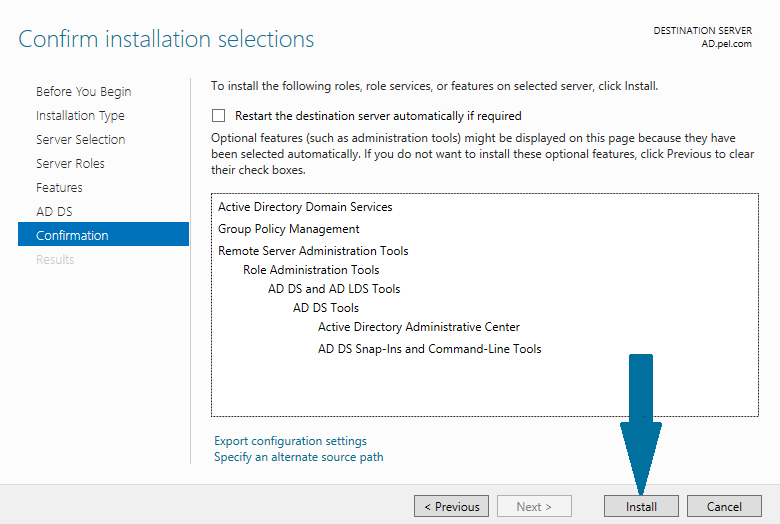Select AD DS Snap-Ins and Command-Line Tools row
Image resolution: width=780 pixels, height=524 pixels.
(x=430, y=349)
